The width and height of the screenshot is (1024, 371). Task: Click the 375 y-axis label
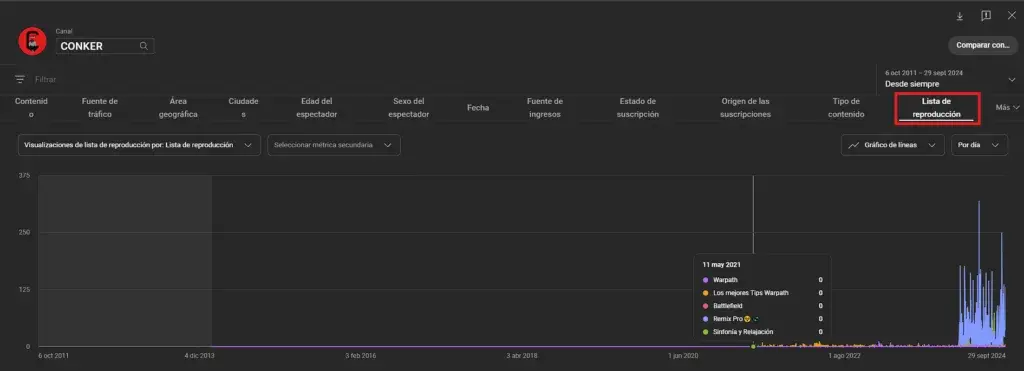[x=24, y=175]
